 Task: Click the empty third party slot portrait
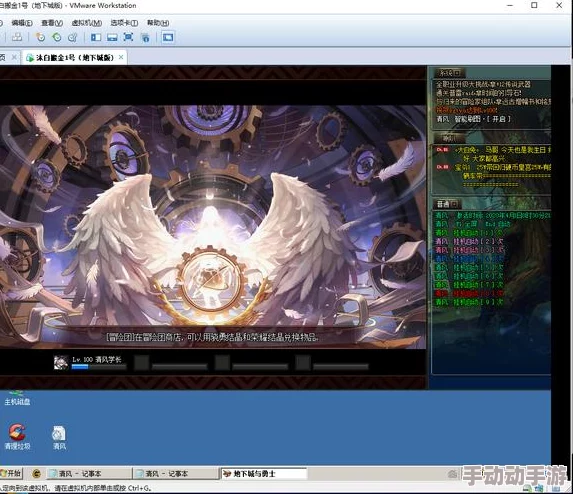pyautogui.click(x=222, y=362)
